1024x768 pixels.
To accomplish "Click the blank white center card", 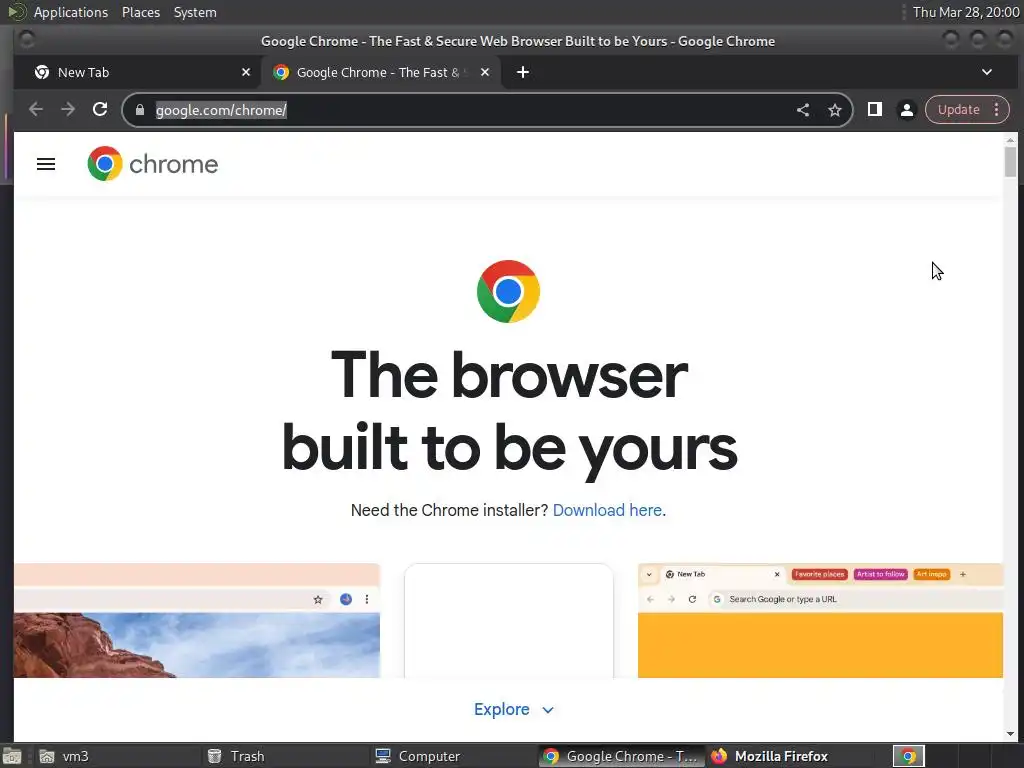I will pos(509,621).
